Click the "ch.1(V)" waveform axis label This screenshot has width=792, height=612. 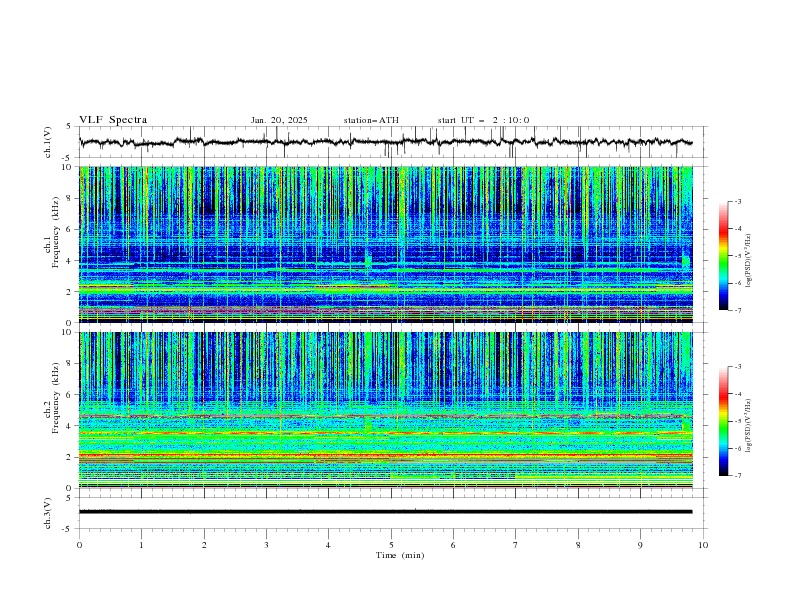[48, 142]
